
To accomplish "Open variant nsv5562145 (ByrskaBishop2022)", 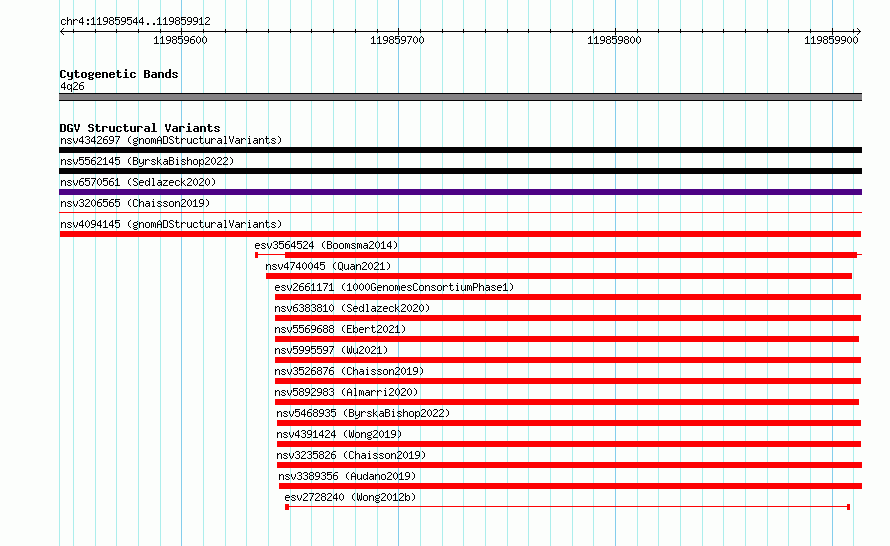I will [147, 161].
